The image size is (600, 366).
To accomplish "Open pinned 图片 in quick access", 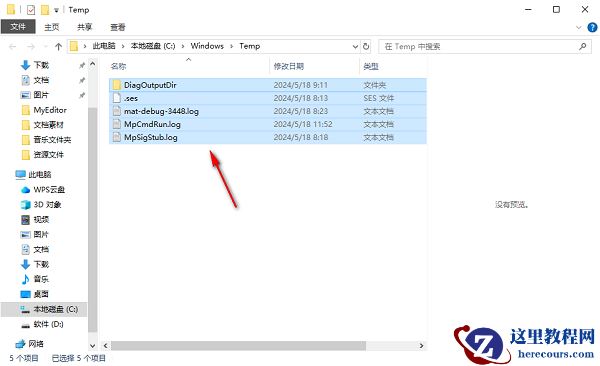I will (41, 95).
